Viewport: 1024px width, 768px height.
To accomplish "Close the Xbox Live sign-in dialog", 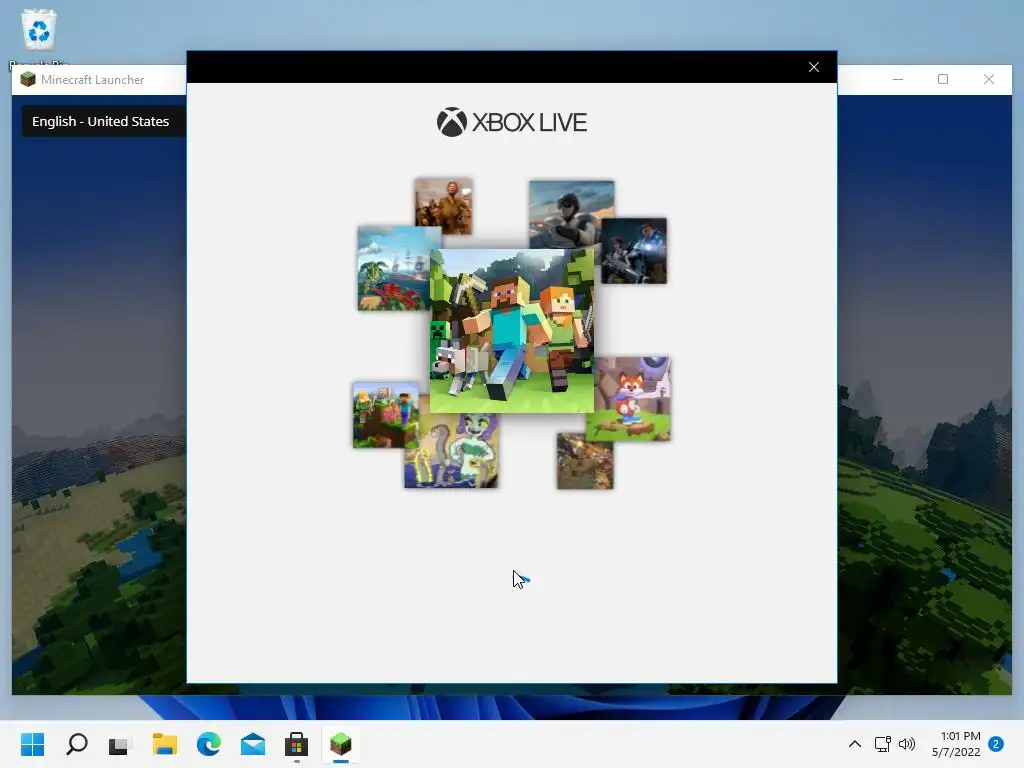I will pos(814,67).
